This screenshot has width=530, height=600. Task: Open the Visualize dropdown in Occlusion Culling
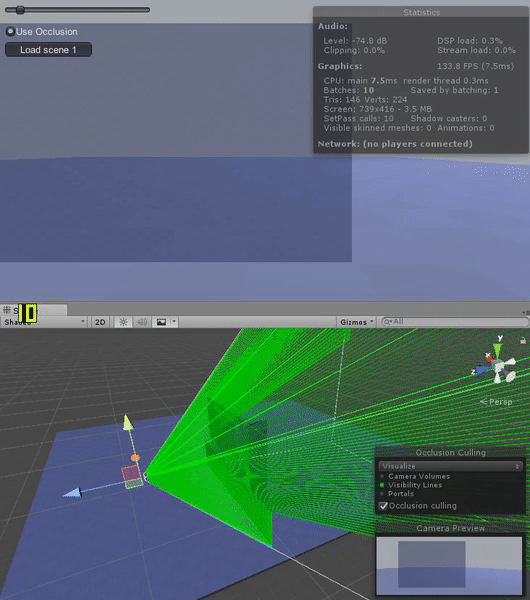[450, 466]
